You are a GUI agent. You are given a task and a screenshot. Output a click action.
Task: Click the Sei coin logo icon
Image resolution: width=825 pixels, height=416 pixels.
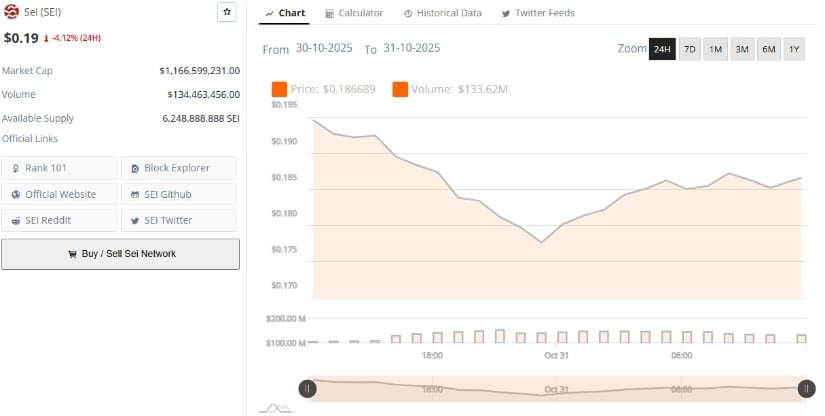(x=11, y=12)
